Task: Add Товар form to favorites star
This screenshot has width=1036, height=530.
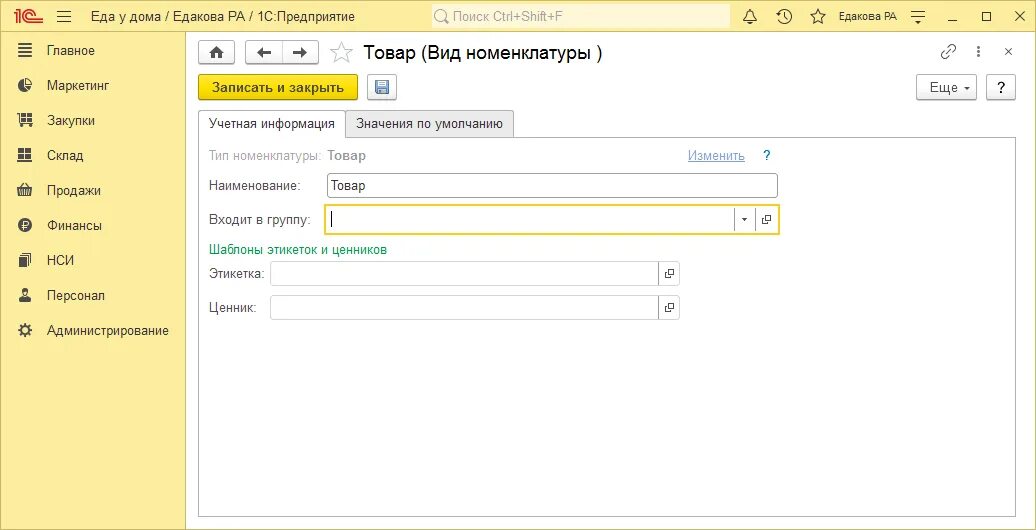Action: coord(341,53)
